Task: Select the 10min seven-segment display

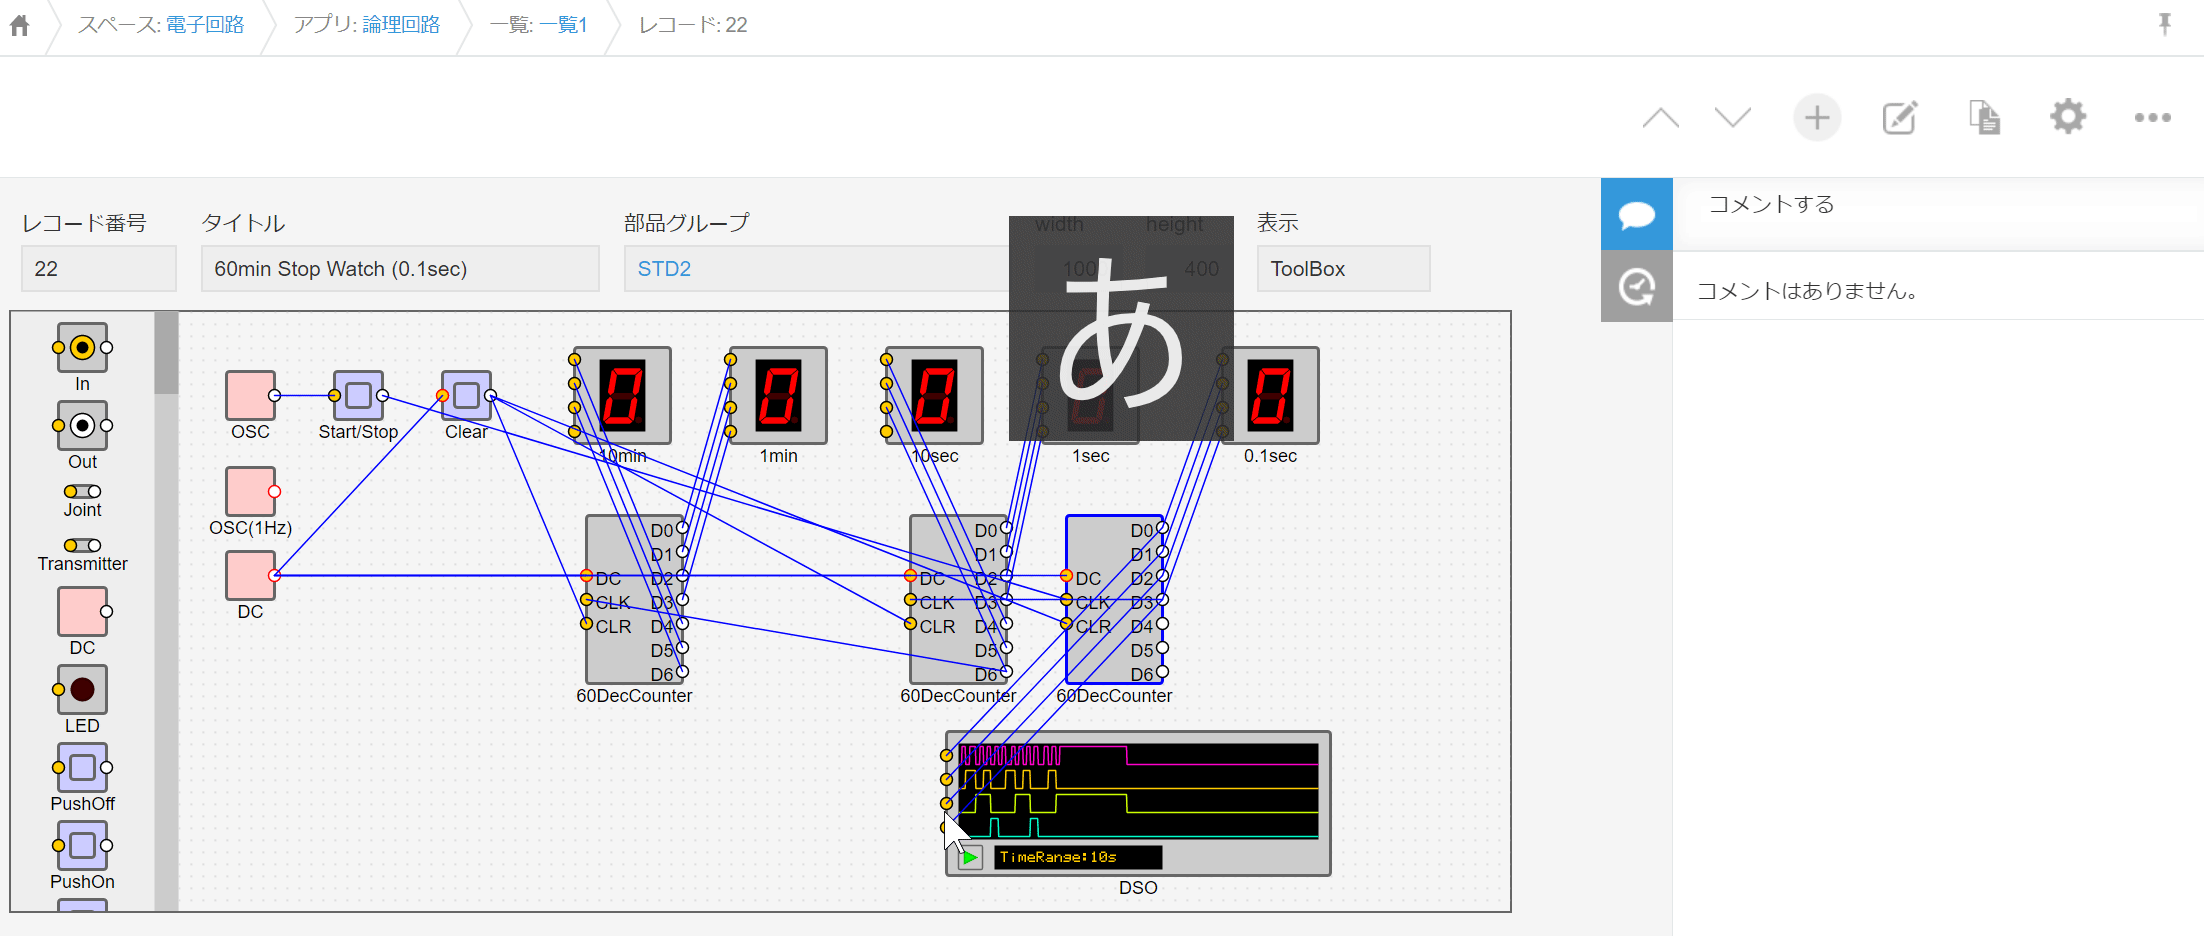Action: point(622,395)
